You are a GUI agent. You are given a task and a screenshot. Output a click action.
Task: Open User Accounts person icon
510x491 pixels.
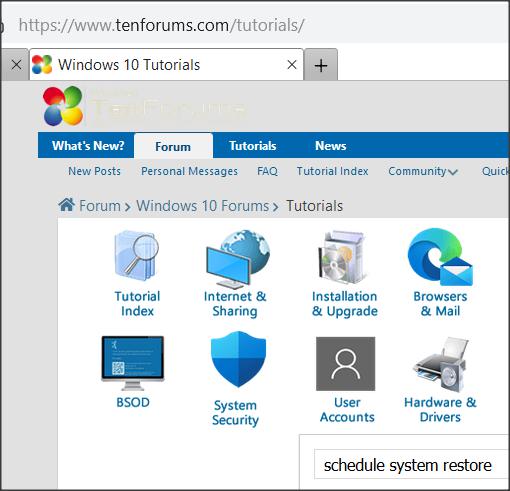tap(346, 364)
